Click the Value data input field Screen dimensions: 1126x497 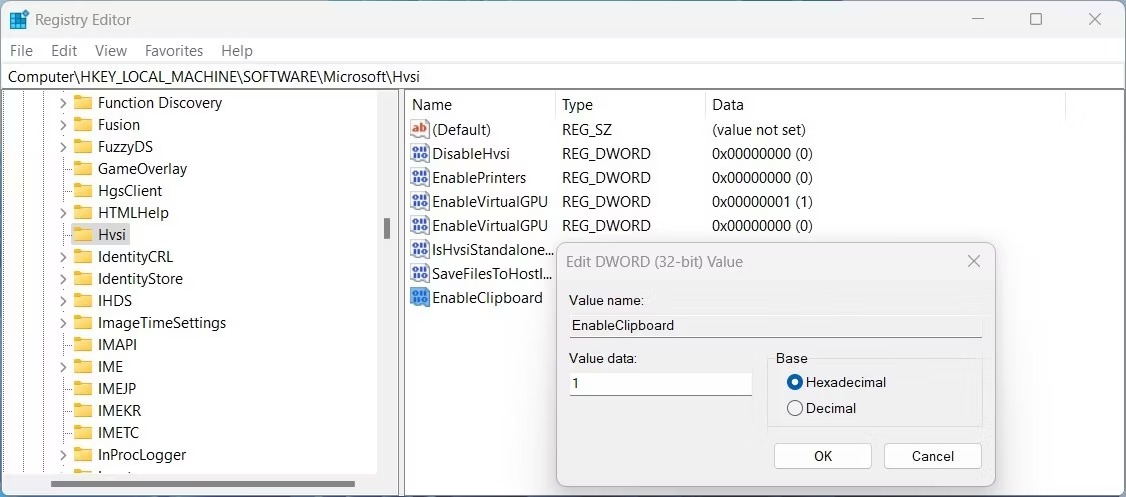click(x=661, y=384)
